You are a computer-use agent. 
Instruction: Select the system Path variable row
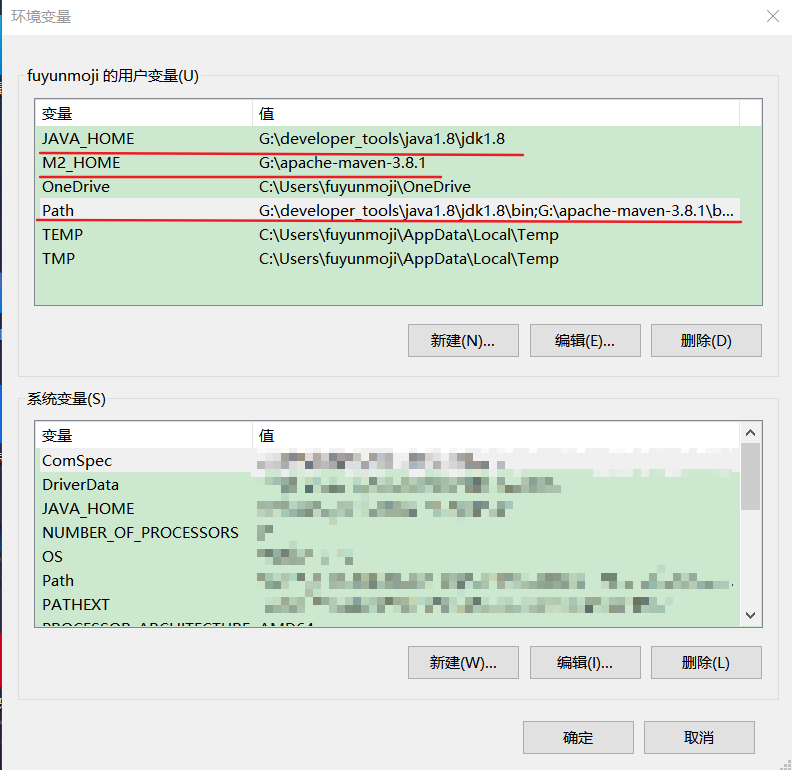click(x=388, y=580)
